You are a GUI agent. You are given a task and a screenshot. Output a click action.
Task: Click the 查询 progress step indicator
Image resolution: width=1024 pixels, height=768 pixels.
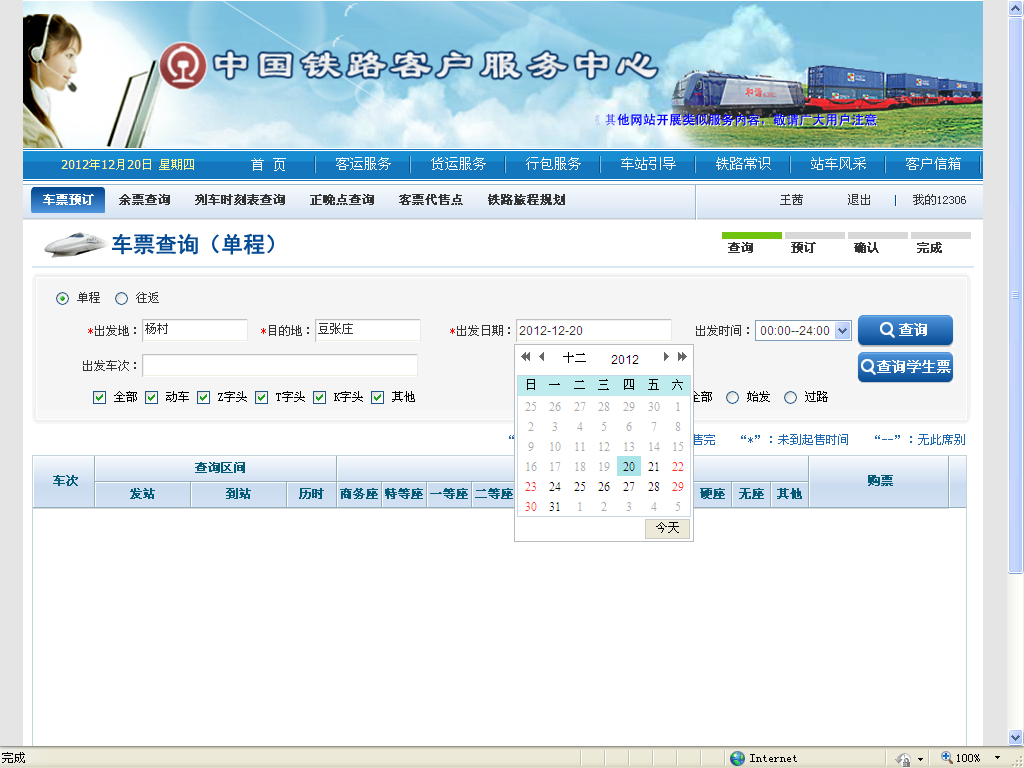point(752,244)
